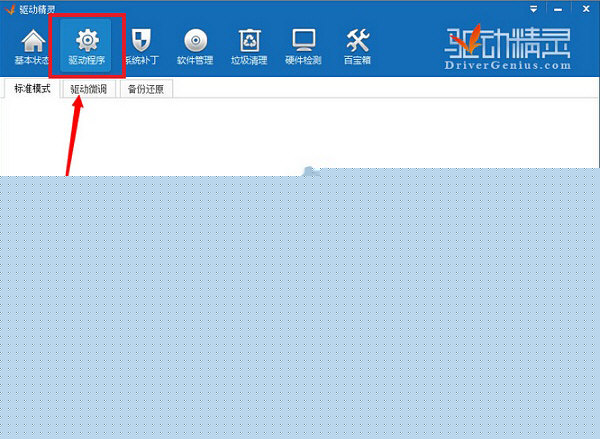Switch to the 驱动微调 tab
Viewport: 600px width, 439px height.
(x=89, y=89)
